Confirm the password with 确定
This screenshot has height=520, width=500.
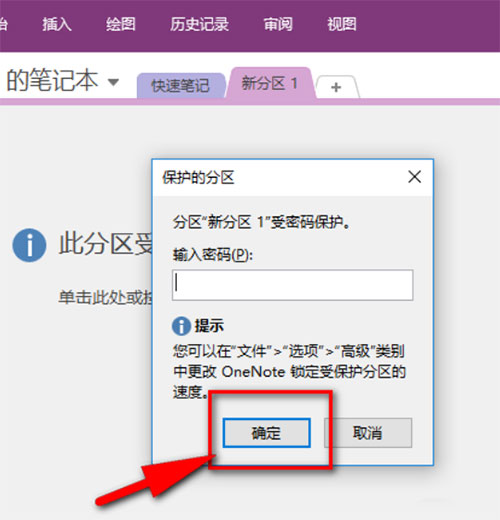(267, 433)
